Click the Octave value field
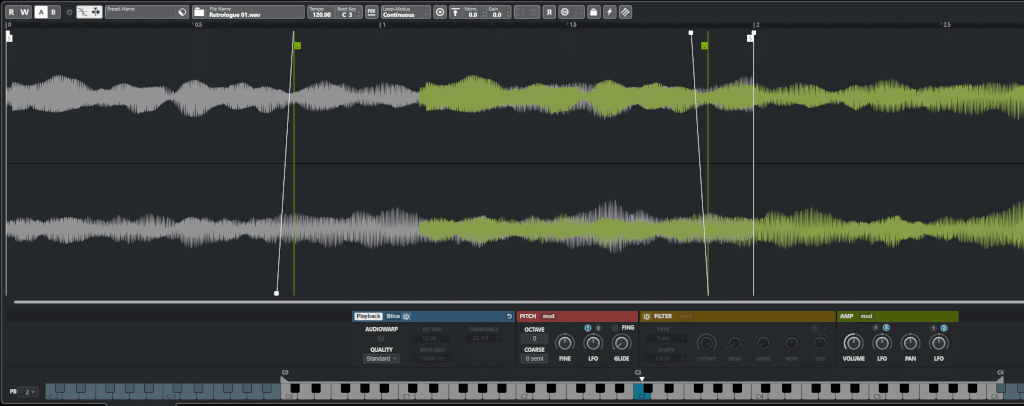This screenshot has height=406, width=1024. tap(534, 338)
